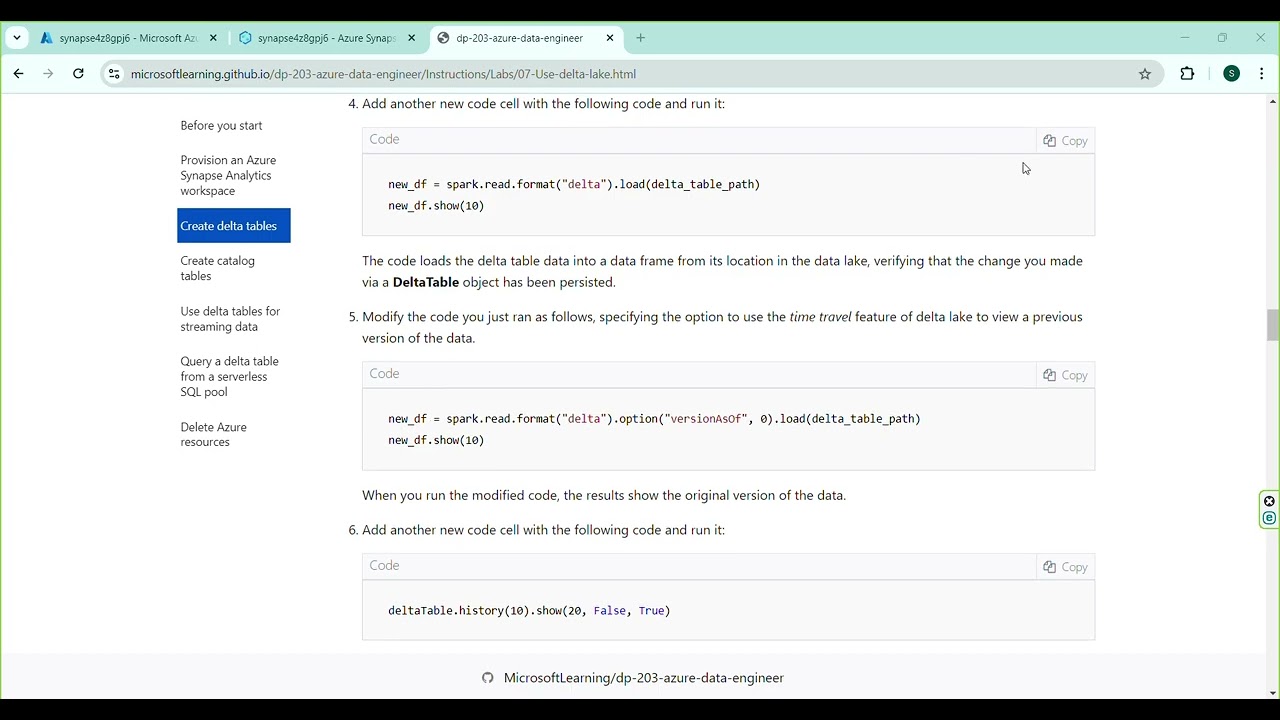This screenshot has height=720, width=1280.
Task: Click the blue circular overlay icon at right edge
Action: pos(1269,518)
